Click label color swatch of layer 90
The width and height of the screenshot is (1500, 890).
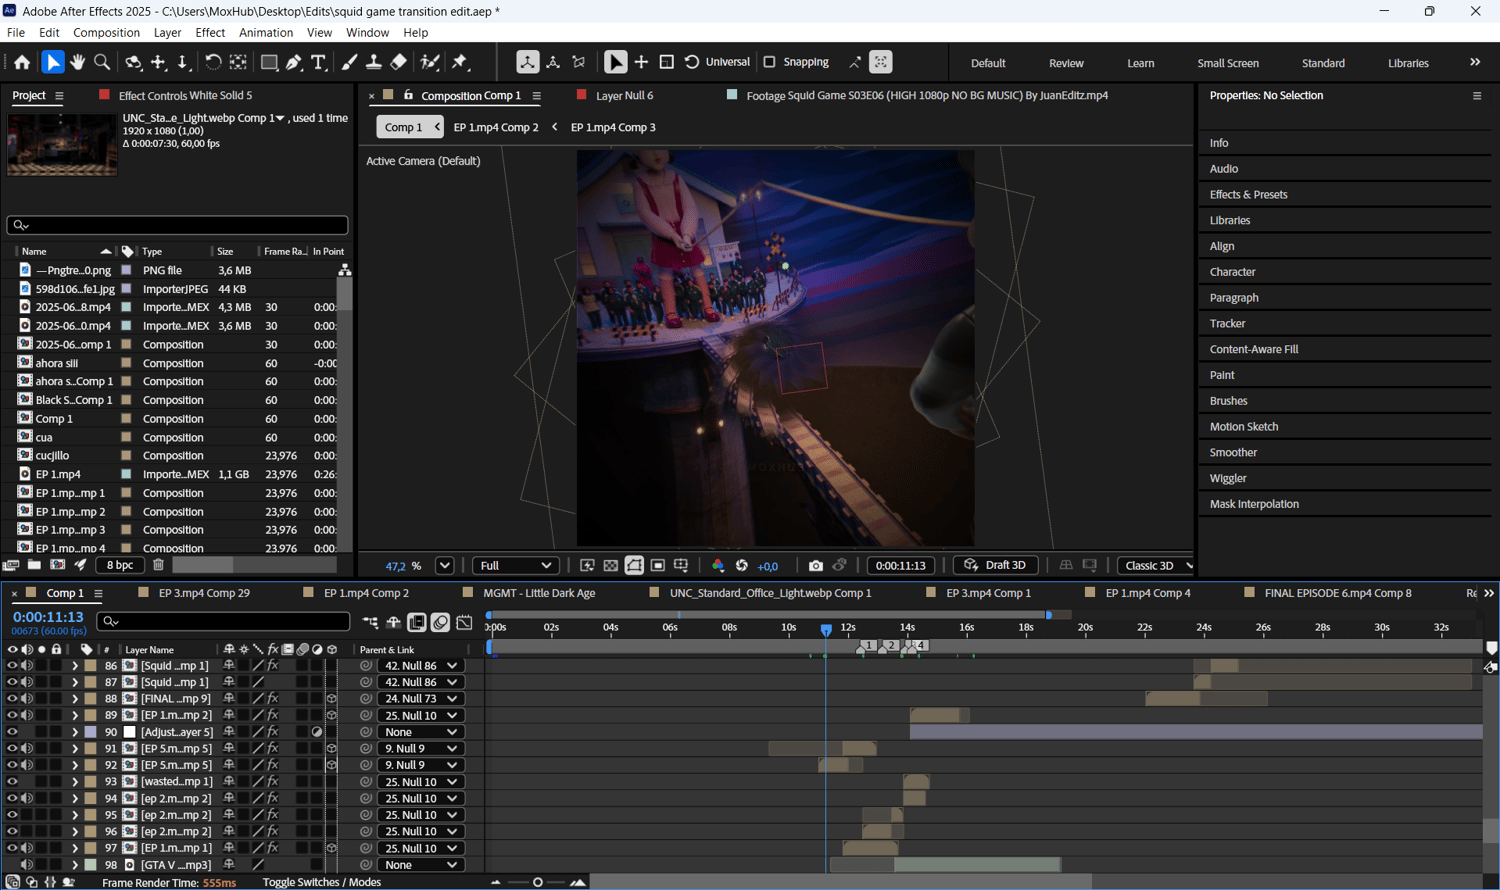coord(90,732)
